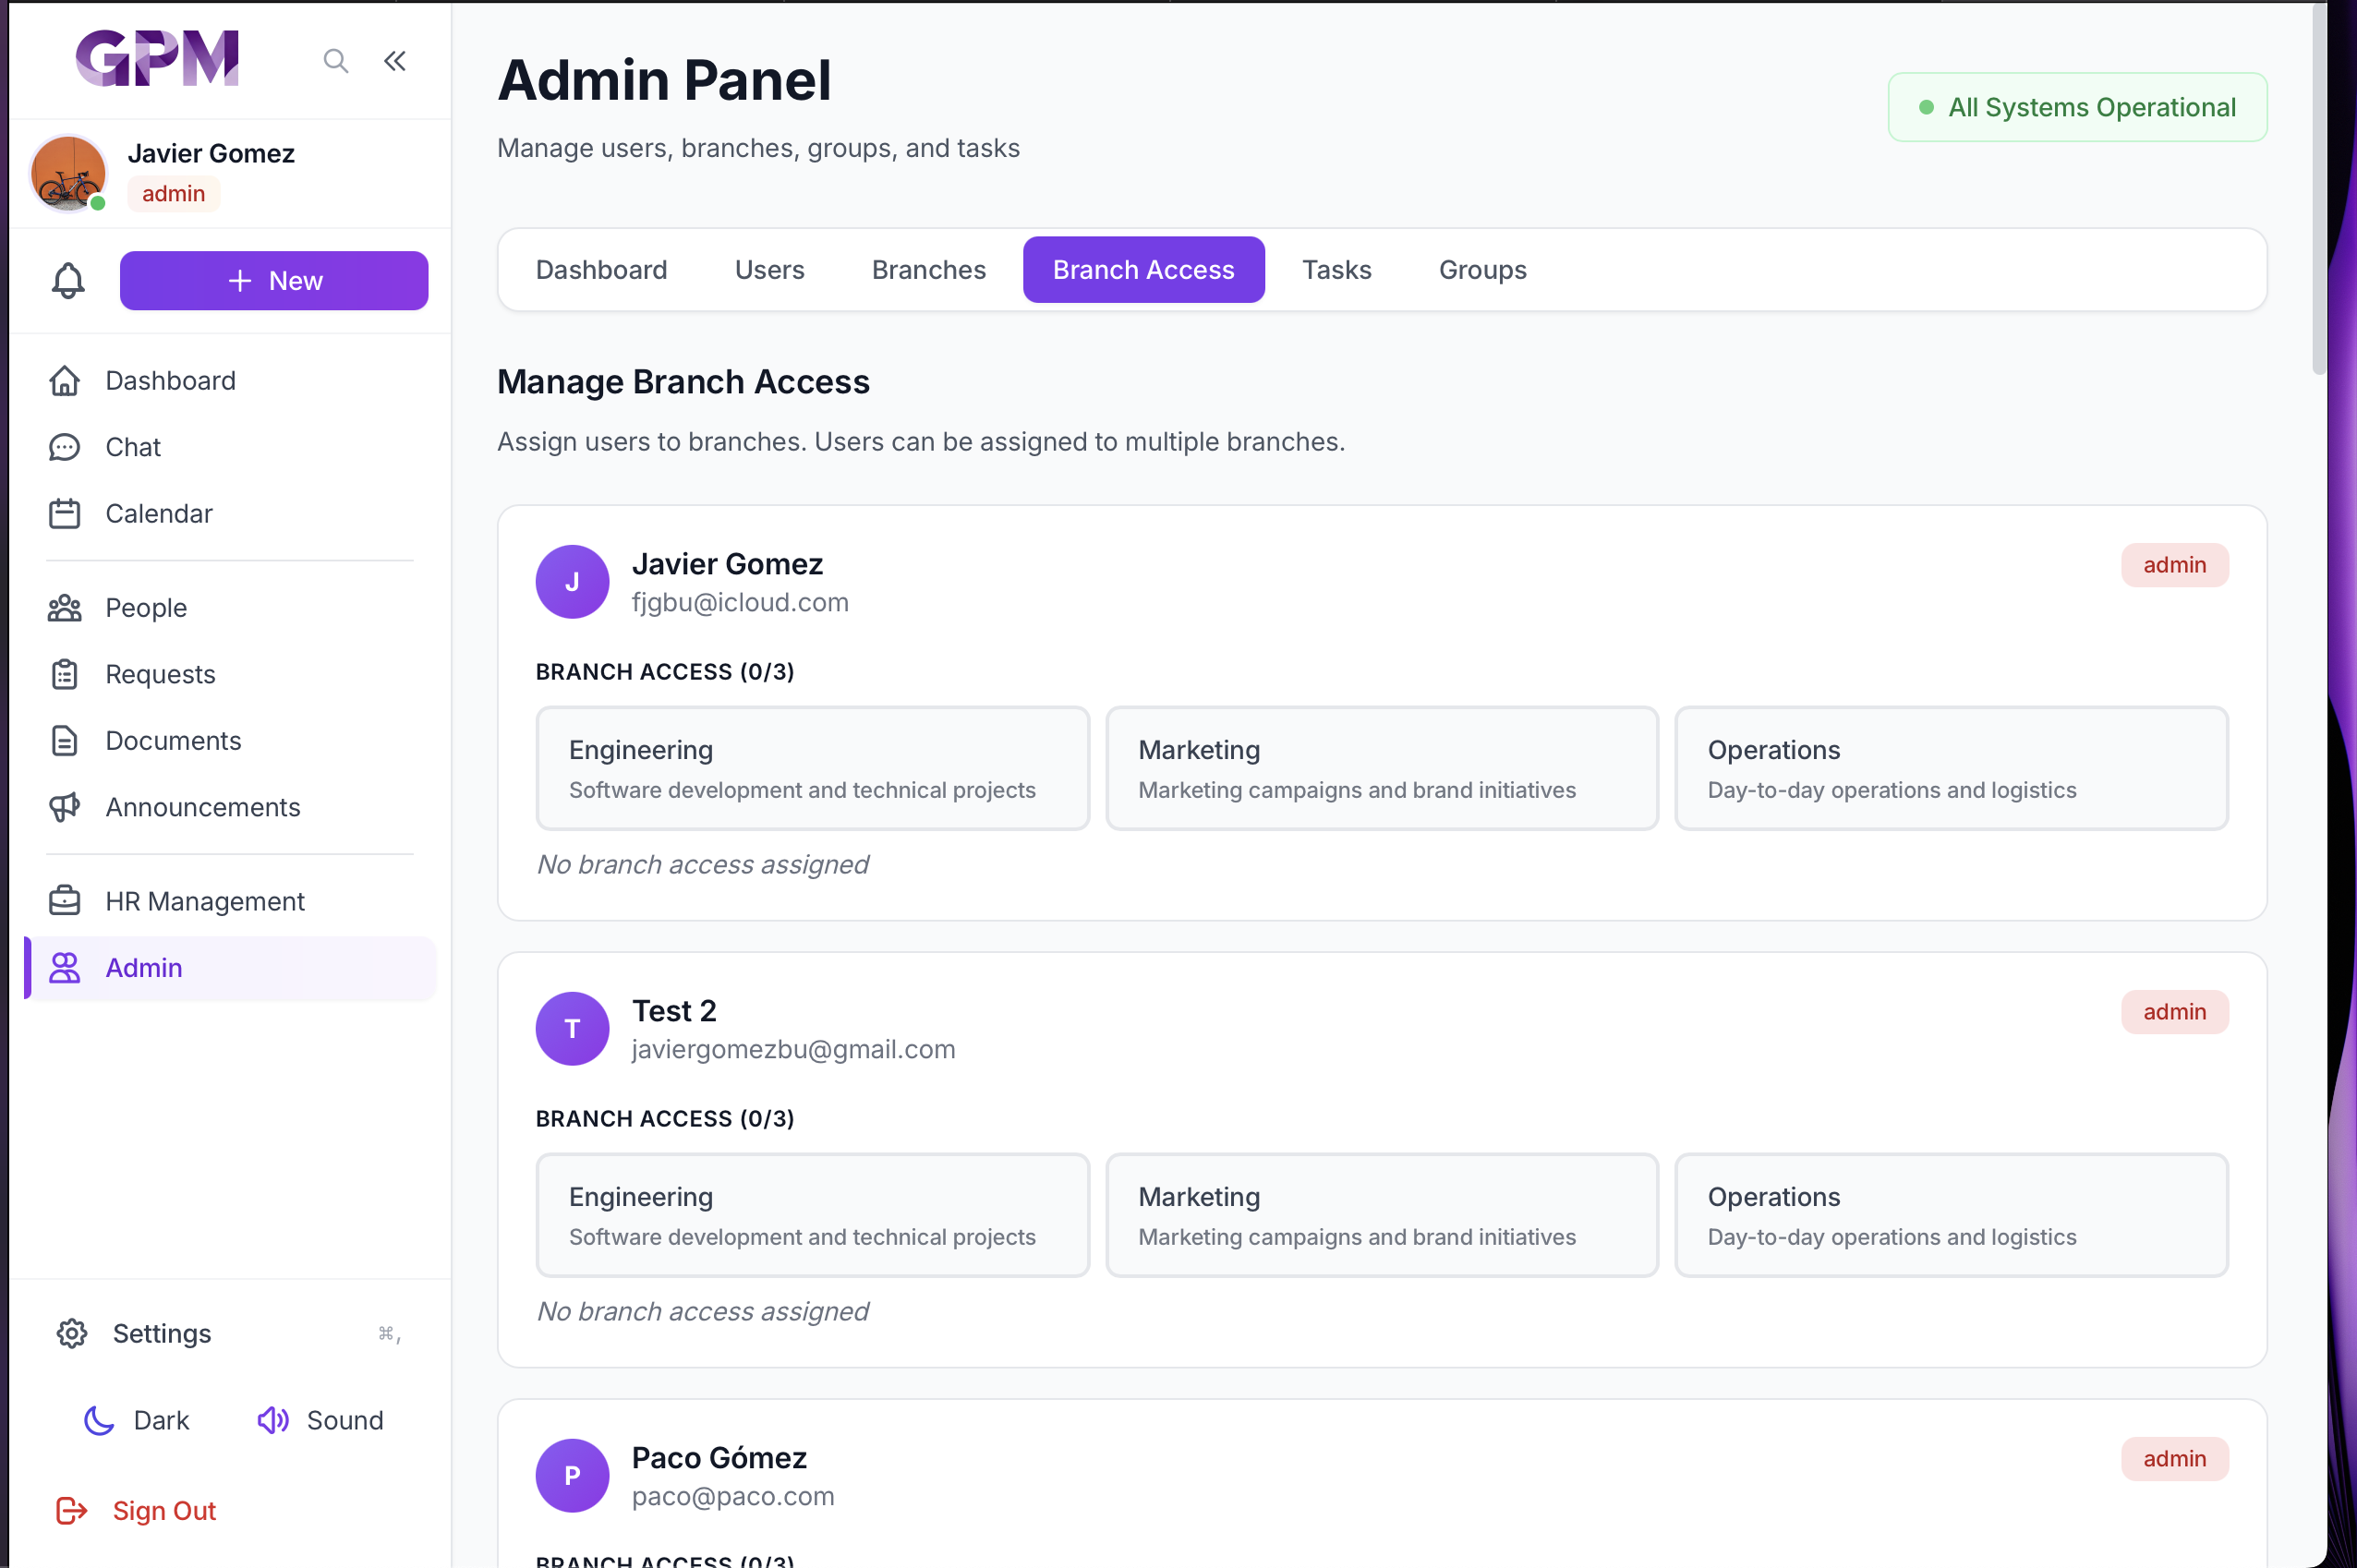Toggle Operations branch for Javier Gomez

click(x=1950, y=768)
